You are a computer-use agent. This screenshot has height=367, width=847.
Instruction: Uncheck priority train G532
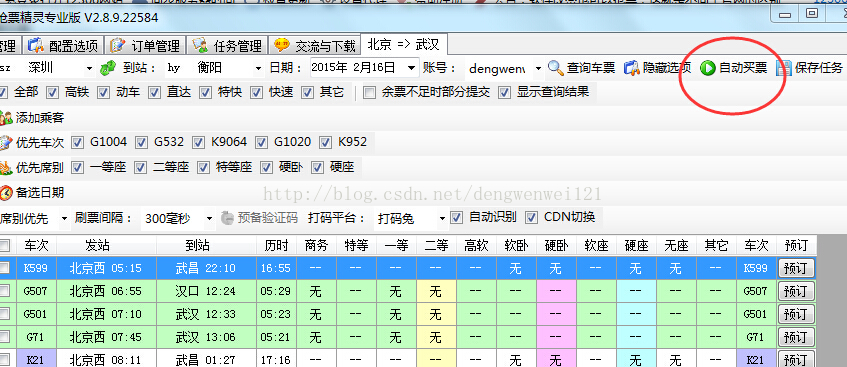point(142,143)
